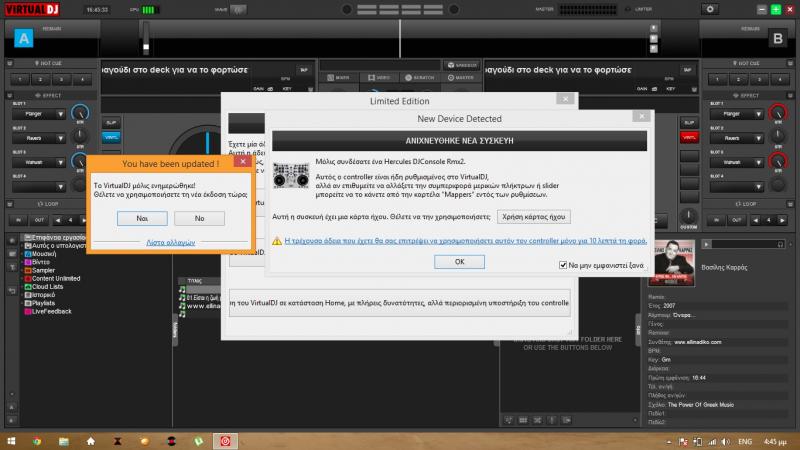Open Chrome from the taskbar

click(x=37, y=440)
